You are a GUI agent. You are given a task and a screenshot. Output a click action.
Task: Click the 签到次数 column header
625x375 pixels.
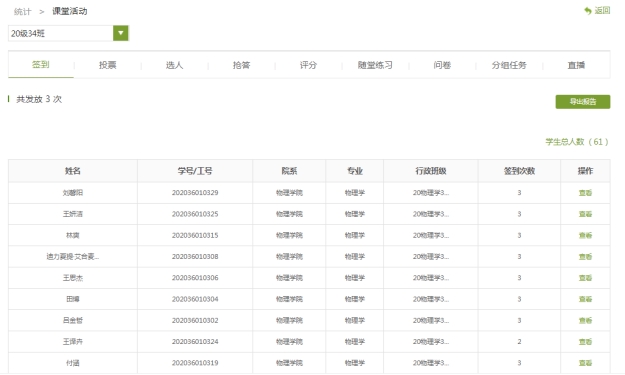tap(519, 171)
